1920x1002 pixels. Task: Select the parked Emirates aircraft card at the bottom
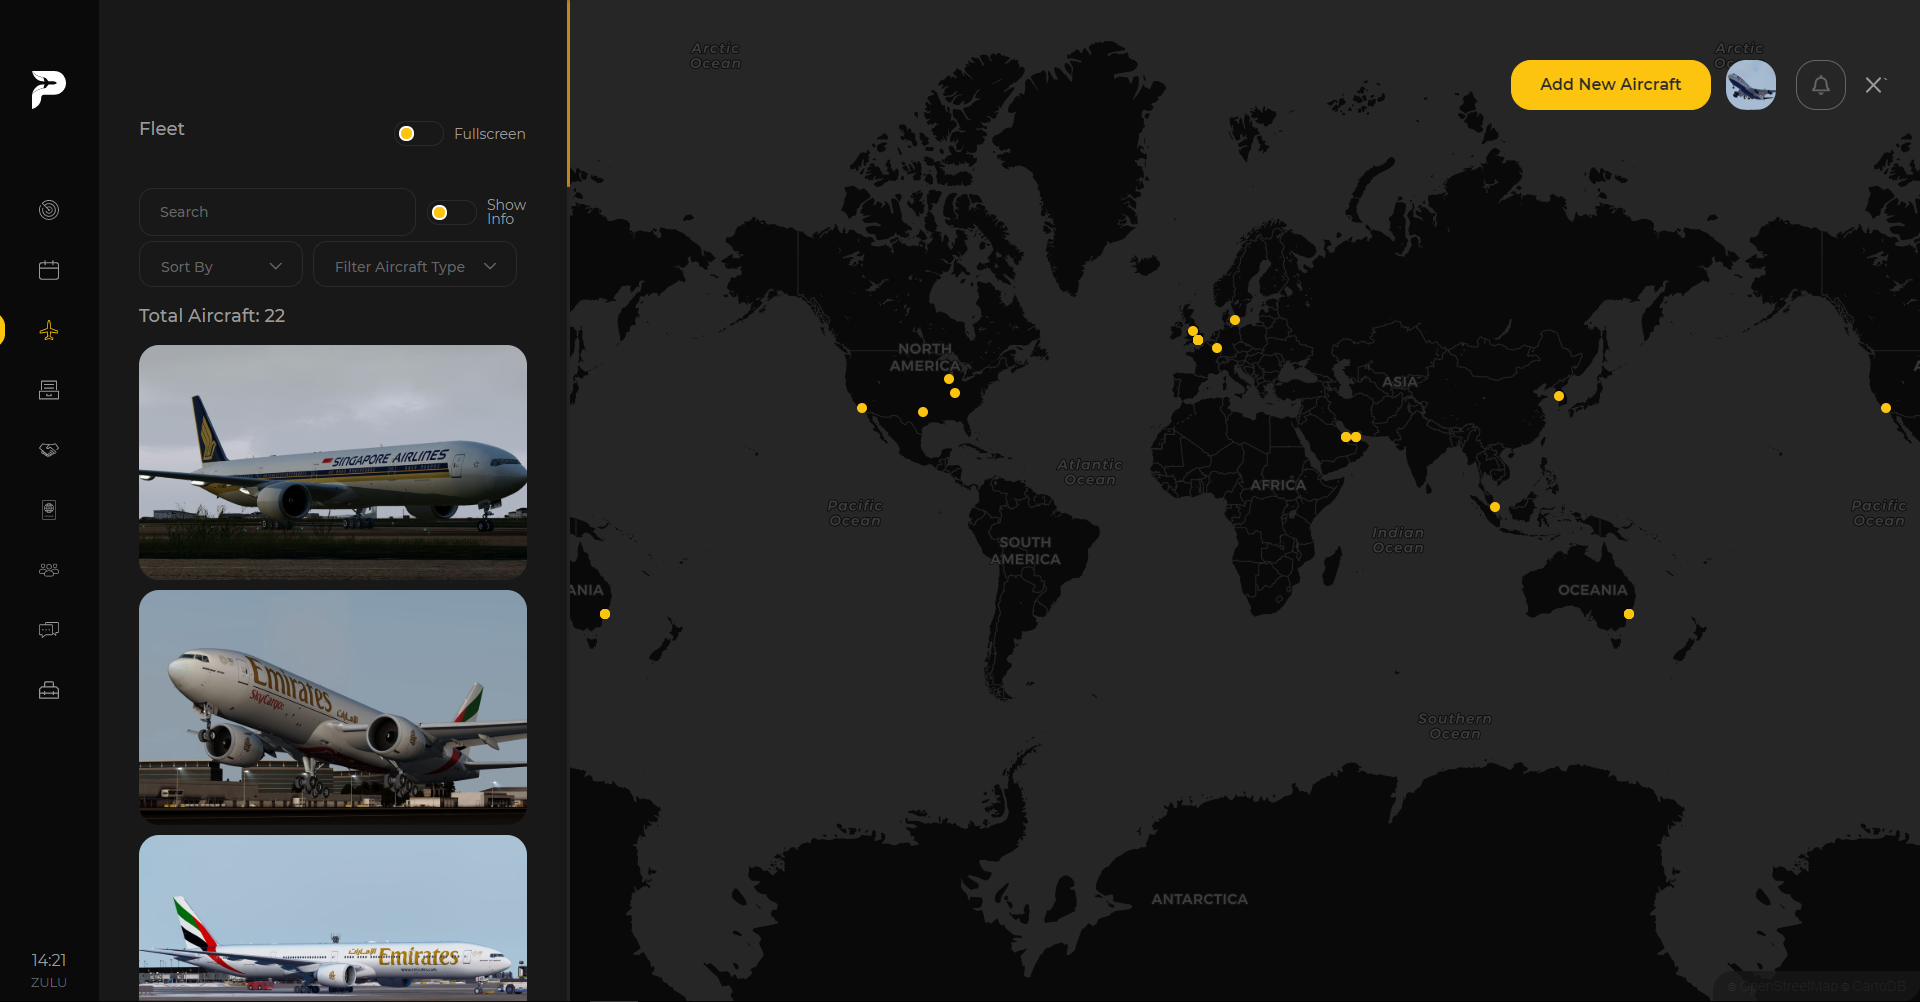tap(333, 918)
